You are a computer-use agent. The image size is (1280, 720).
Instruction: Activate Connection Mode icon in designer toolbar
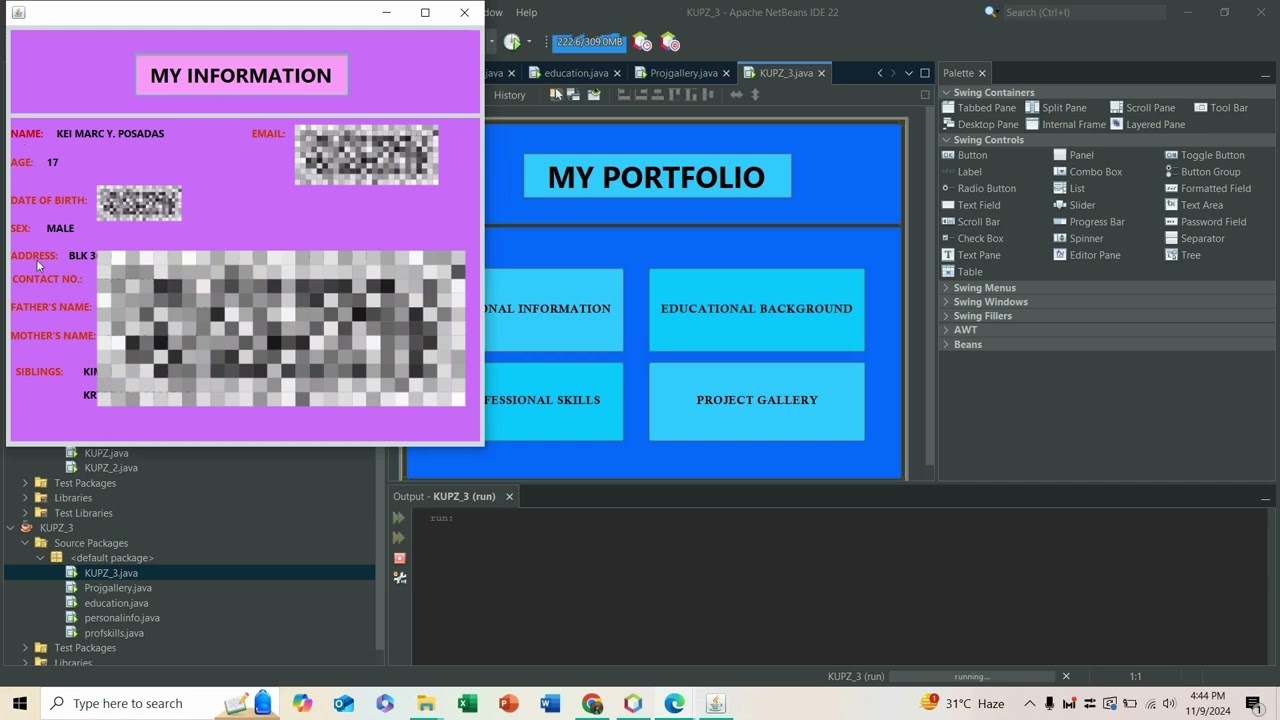574,95
